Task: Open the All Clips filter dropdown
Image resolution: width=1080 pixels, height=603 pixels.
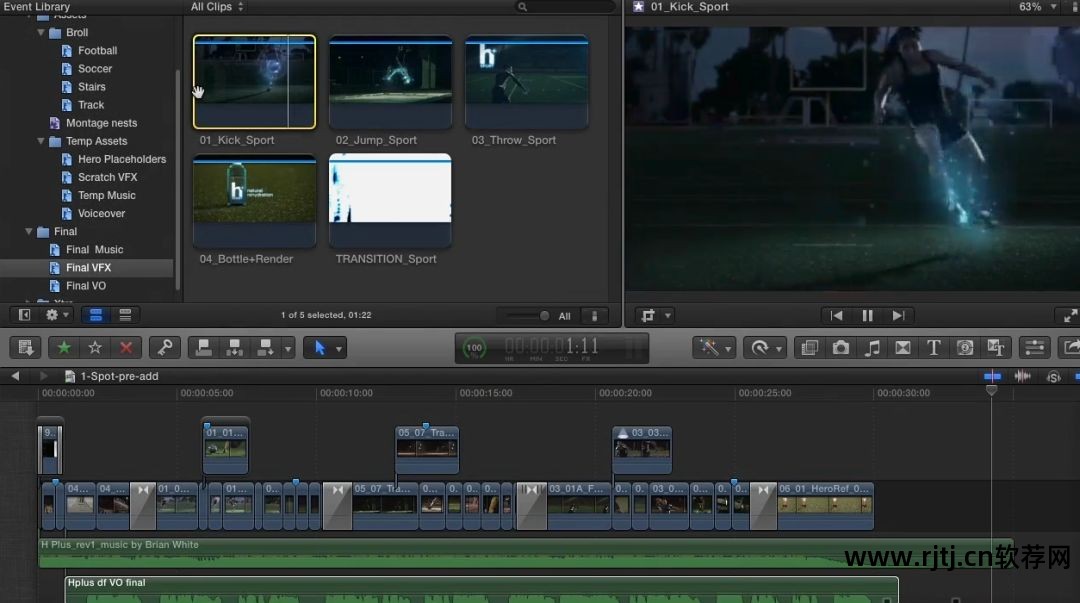Action: [x=217, y=7]
